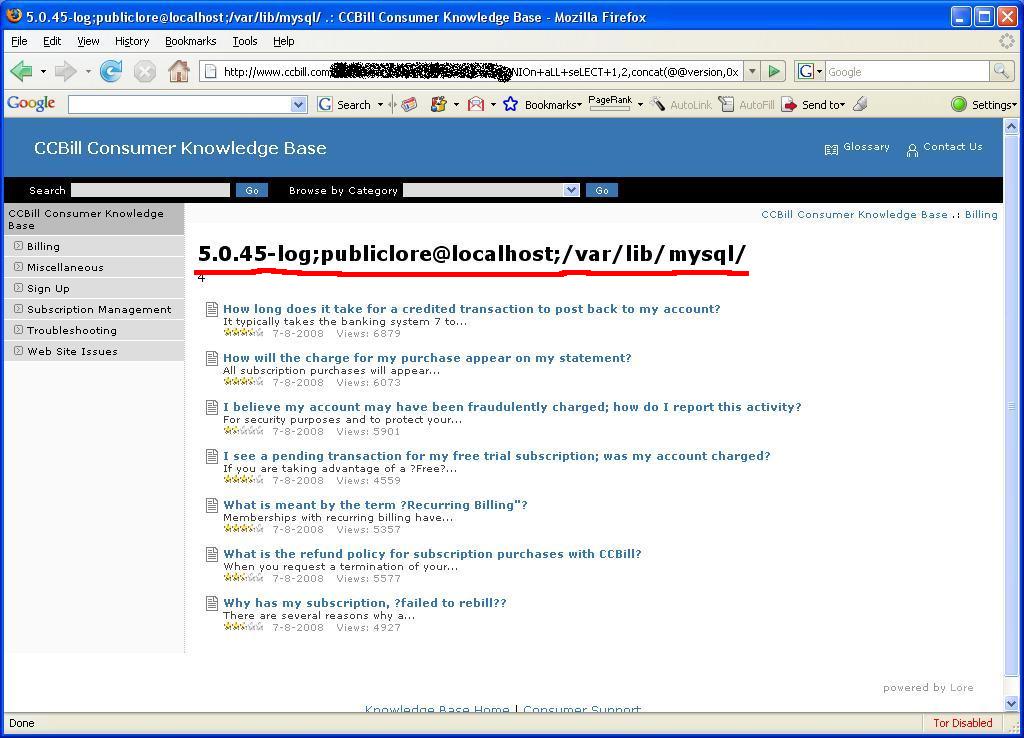This screenshot has height=738, width=1024.
Task: Open the Back button history dropdown arrow
Action: (x=43, y=71)
